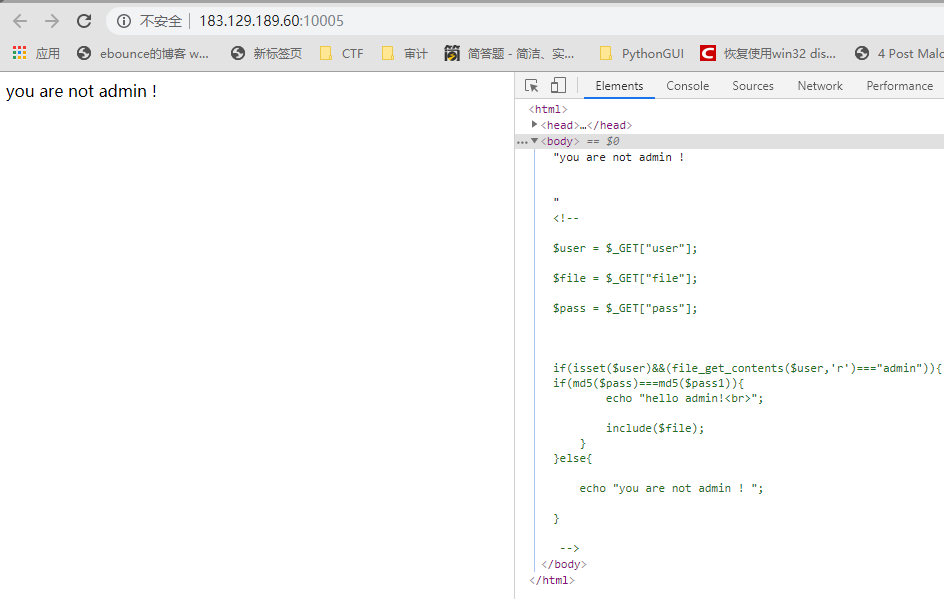Click the browser back arrow
944x599 pixels.
click(20, 21)
